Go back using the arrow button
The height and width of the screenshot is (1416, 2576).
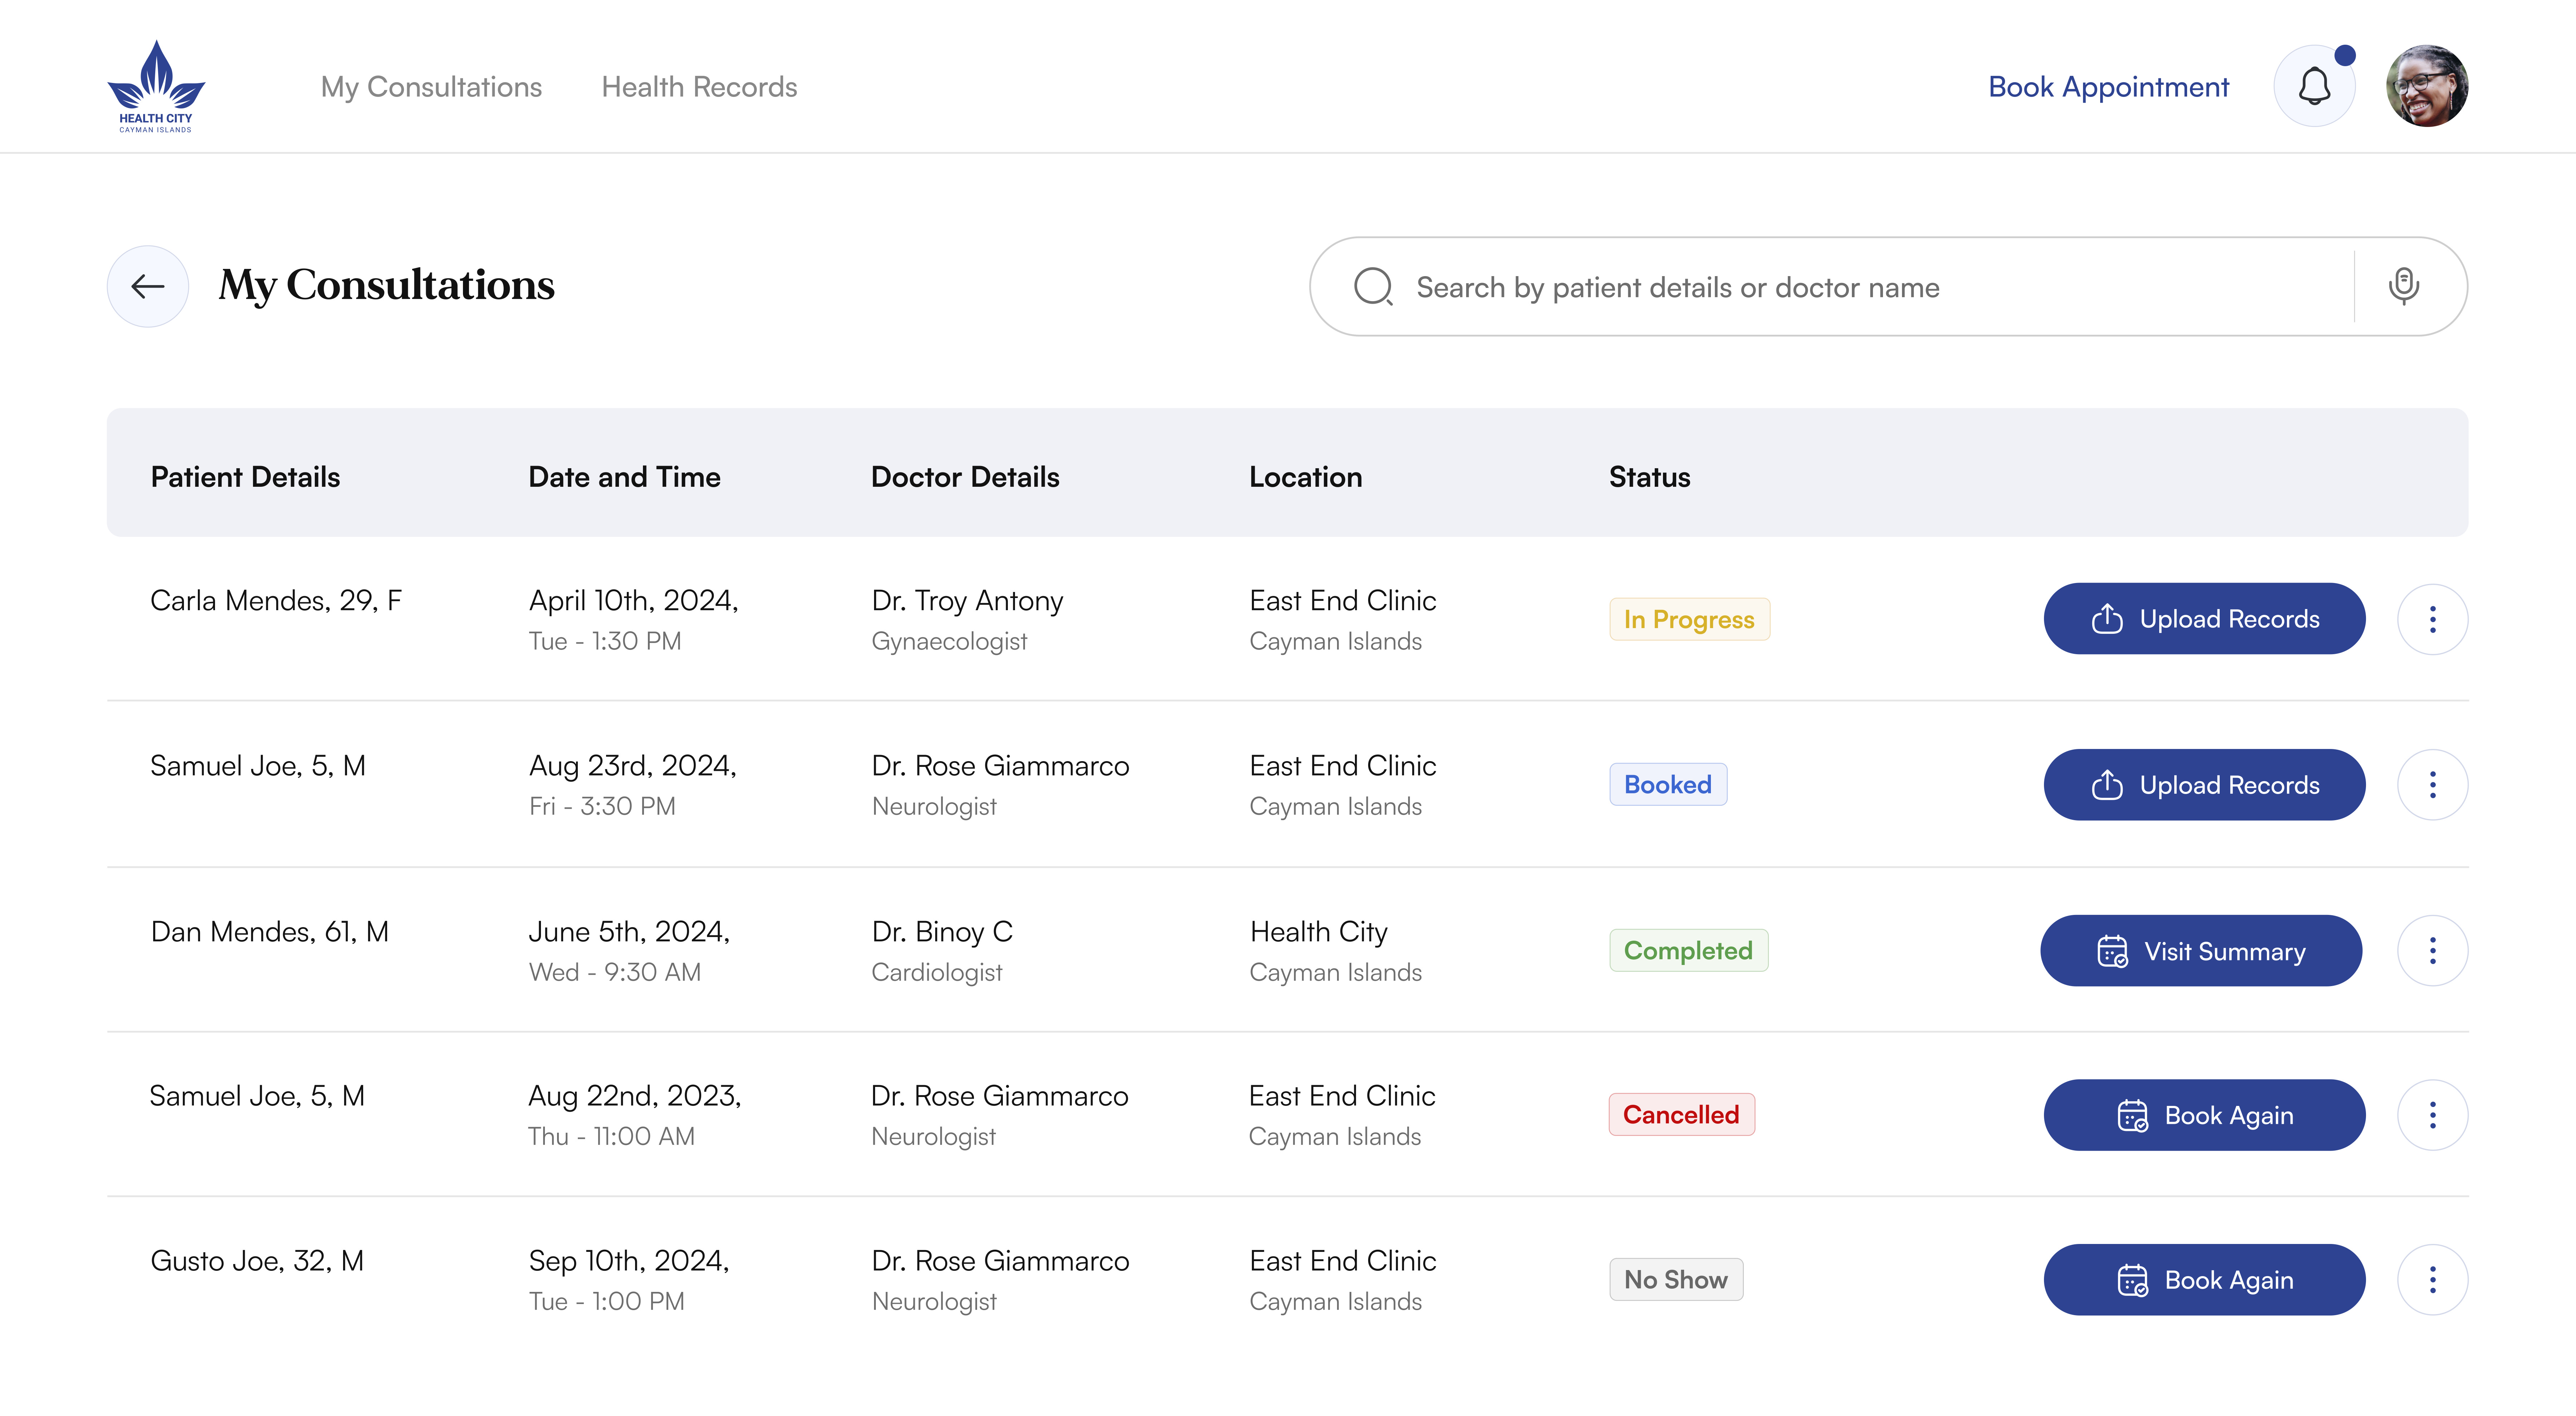pyautogui.click(x=148, y=286)
